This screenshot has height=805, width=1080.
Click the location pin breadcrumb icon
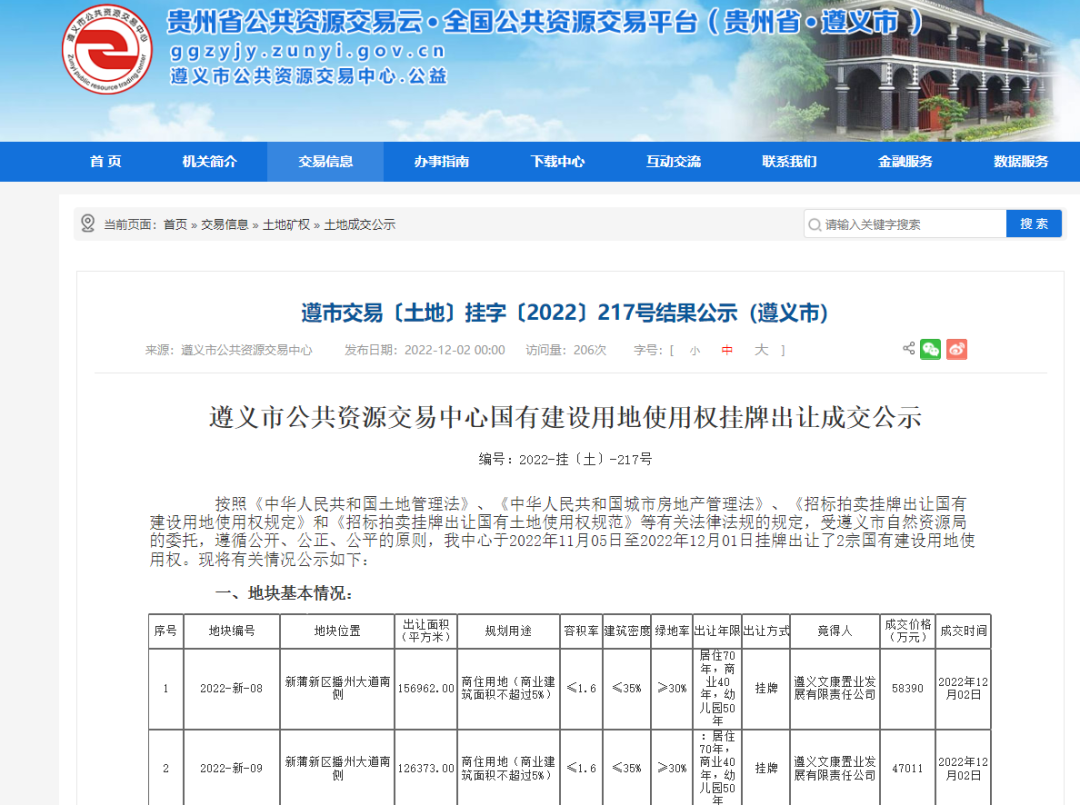88,224
